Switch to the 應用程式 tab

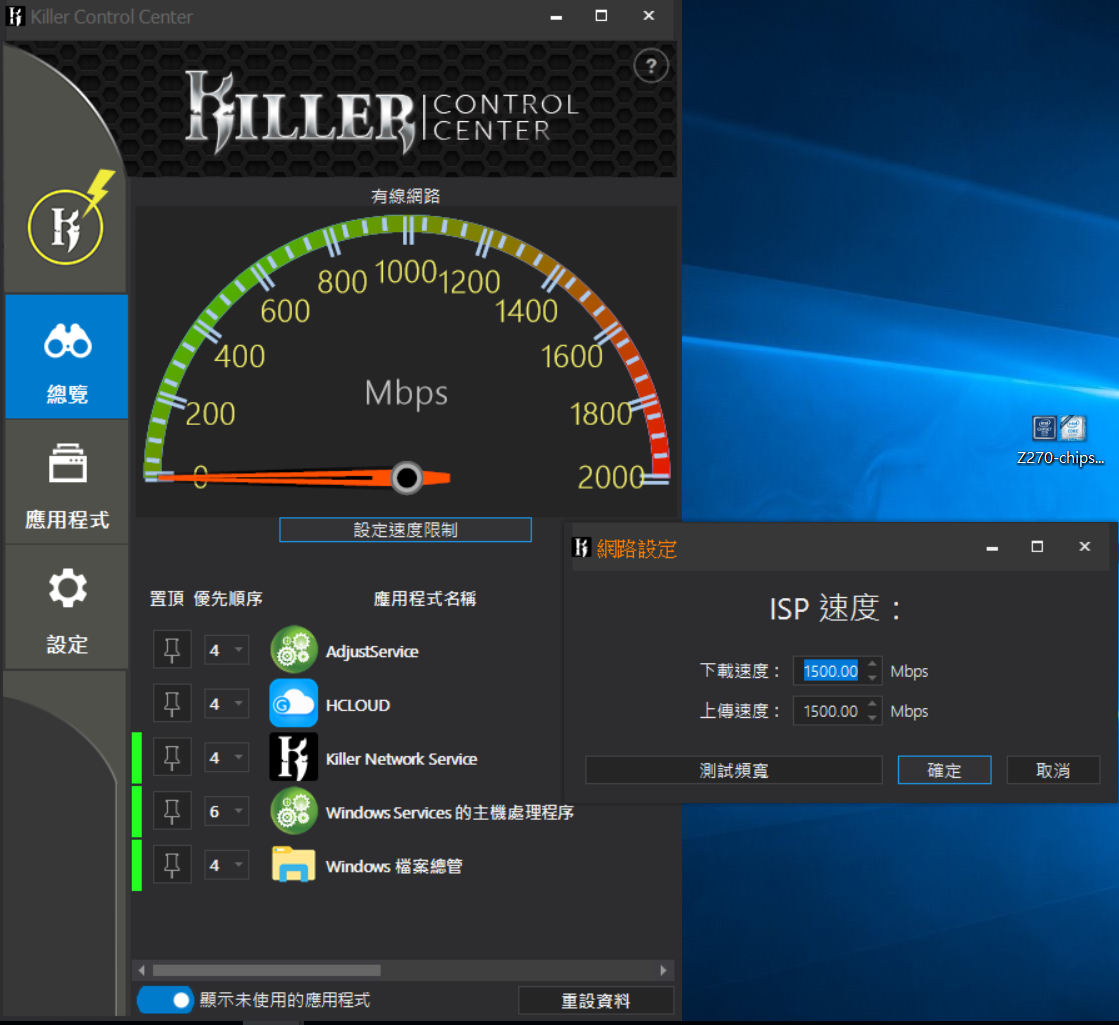(x=67, y=482)
